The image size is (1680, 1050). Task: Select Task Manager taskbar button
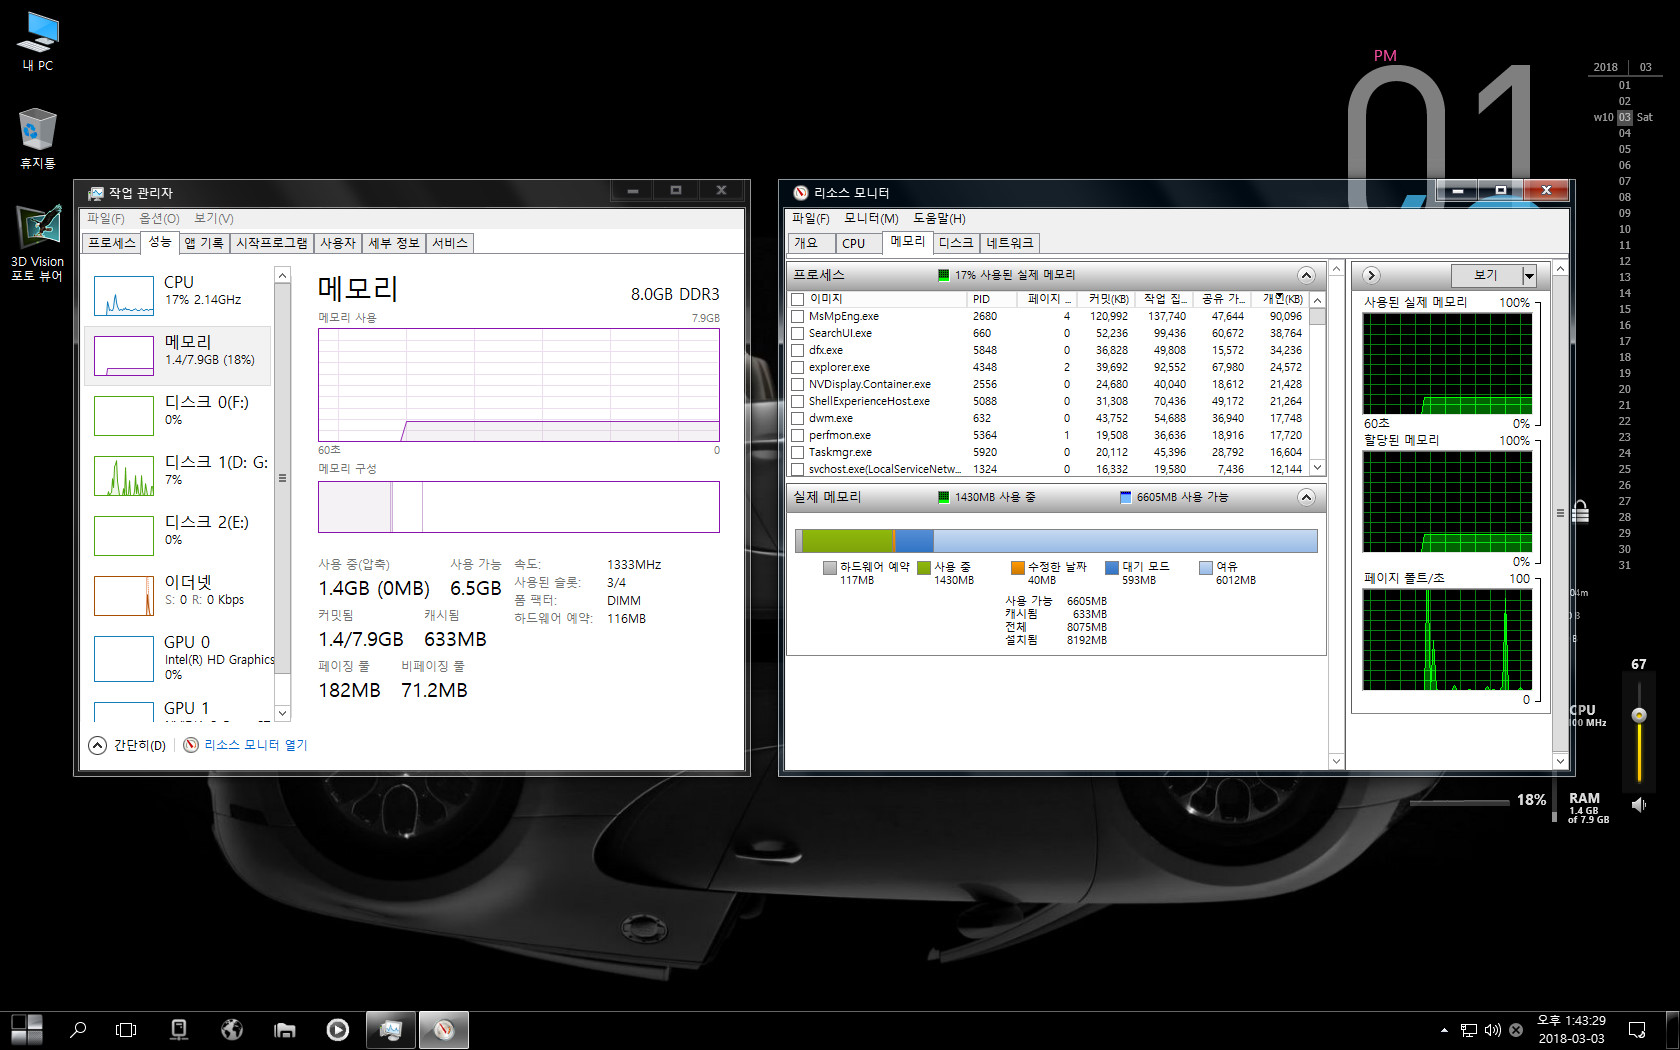[391, 1029]
